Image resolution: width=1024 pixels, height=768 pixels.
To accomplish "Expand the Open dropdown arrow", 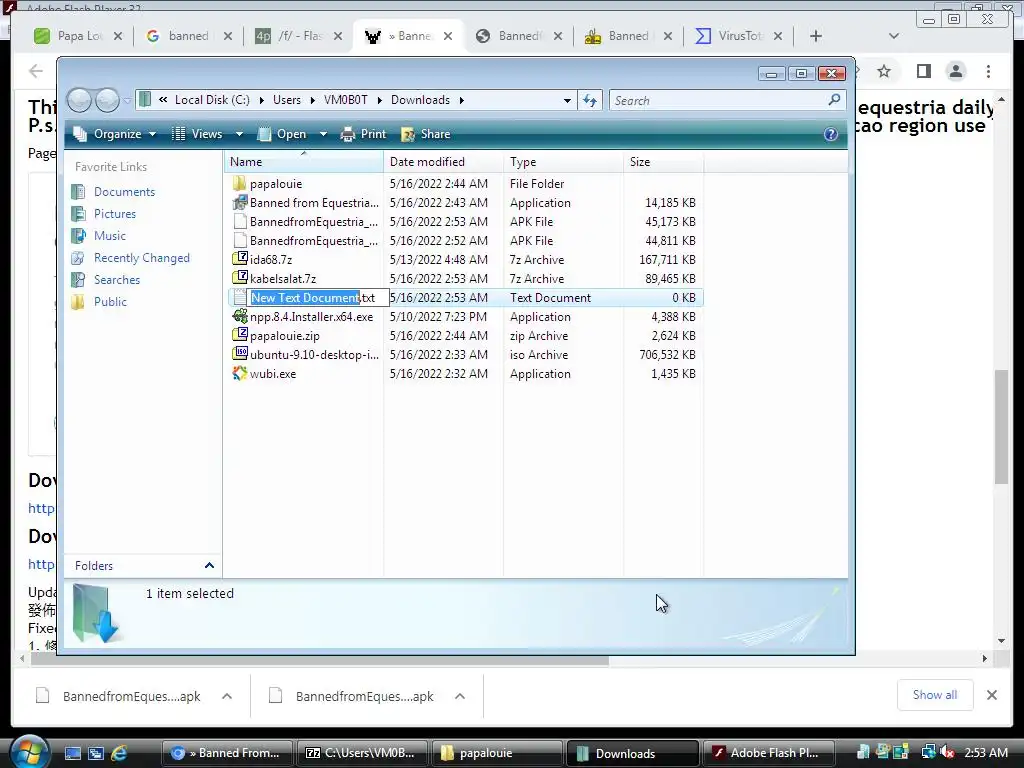I will 323,135.
